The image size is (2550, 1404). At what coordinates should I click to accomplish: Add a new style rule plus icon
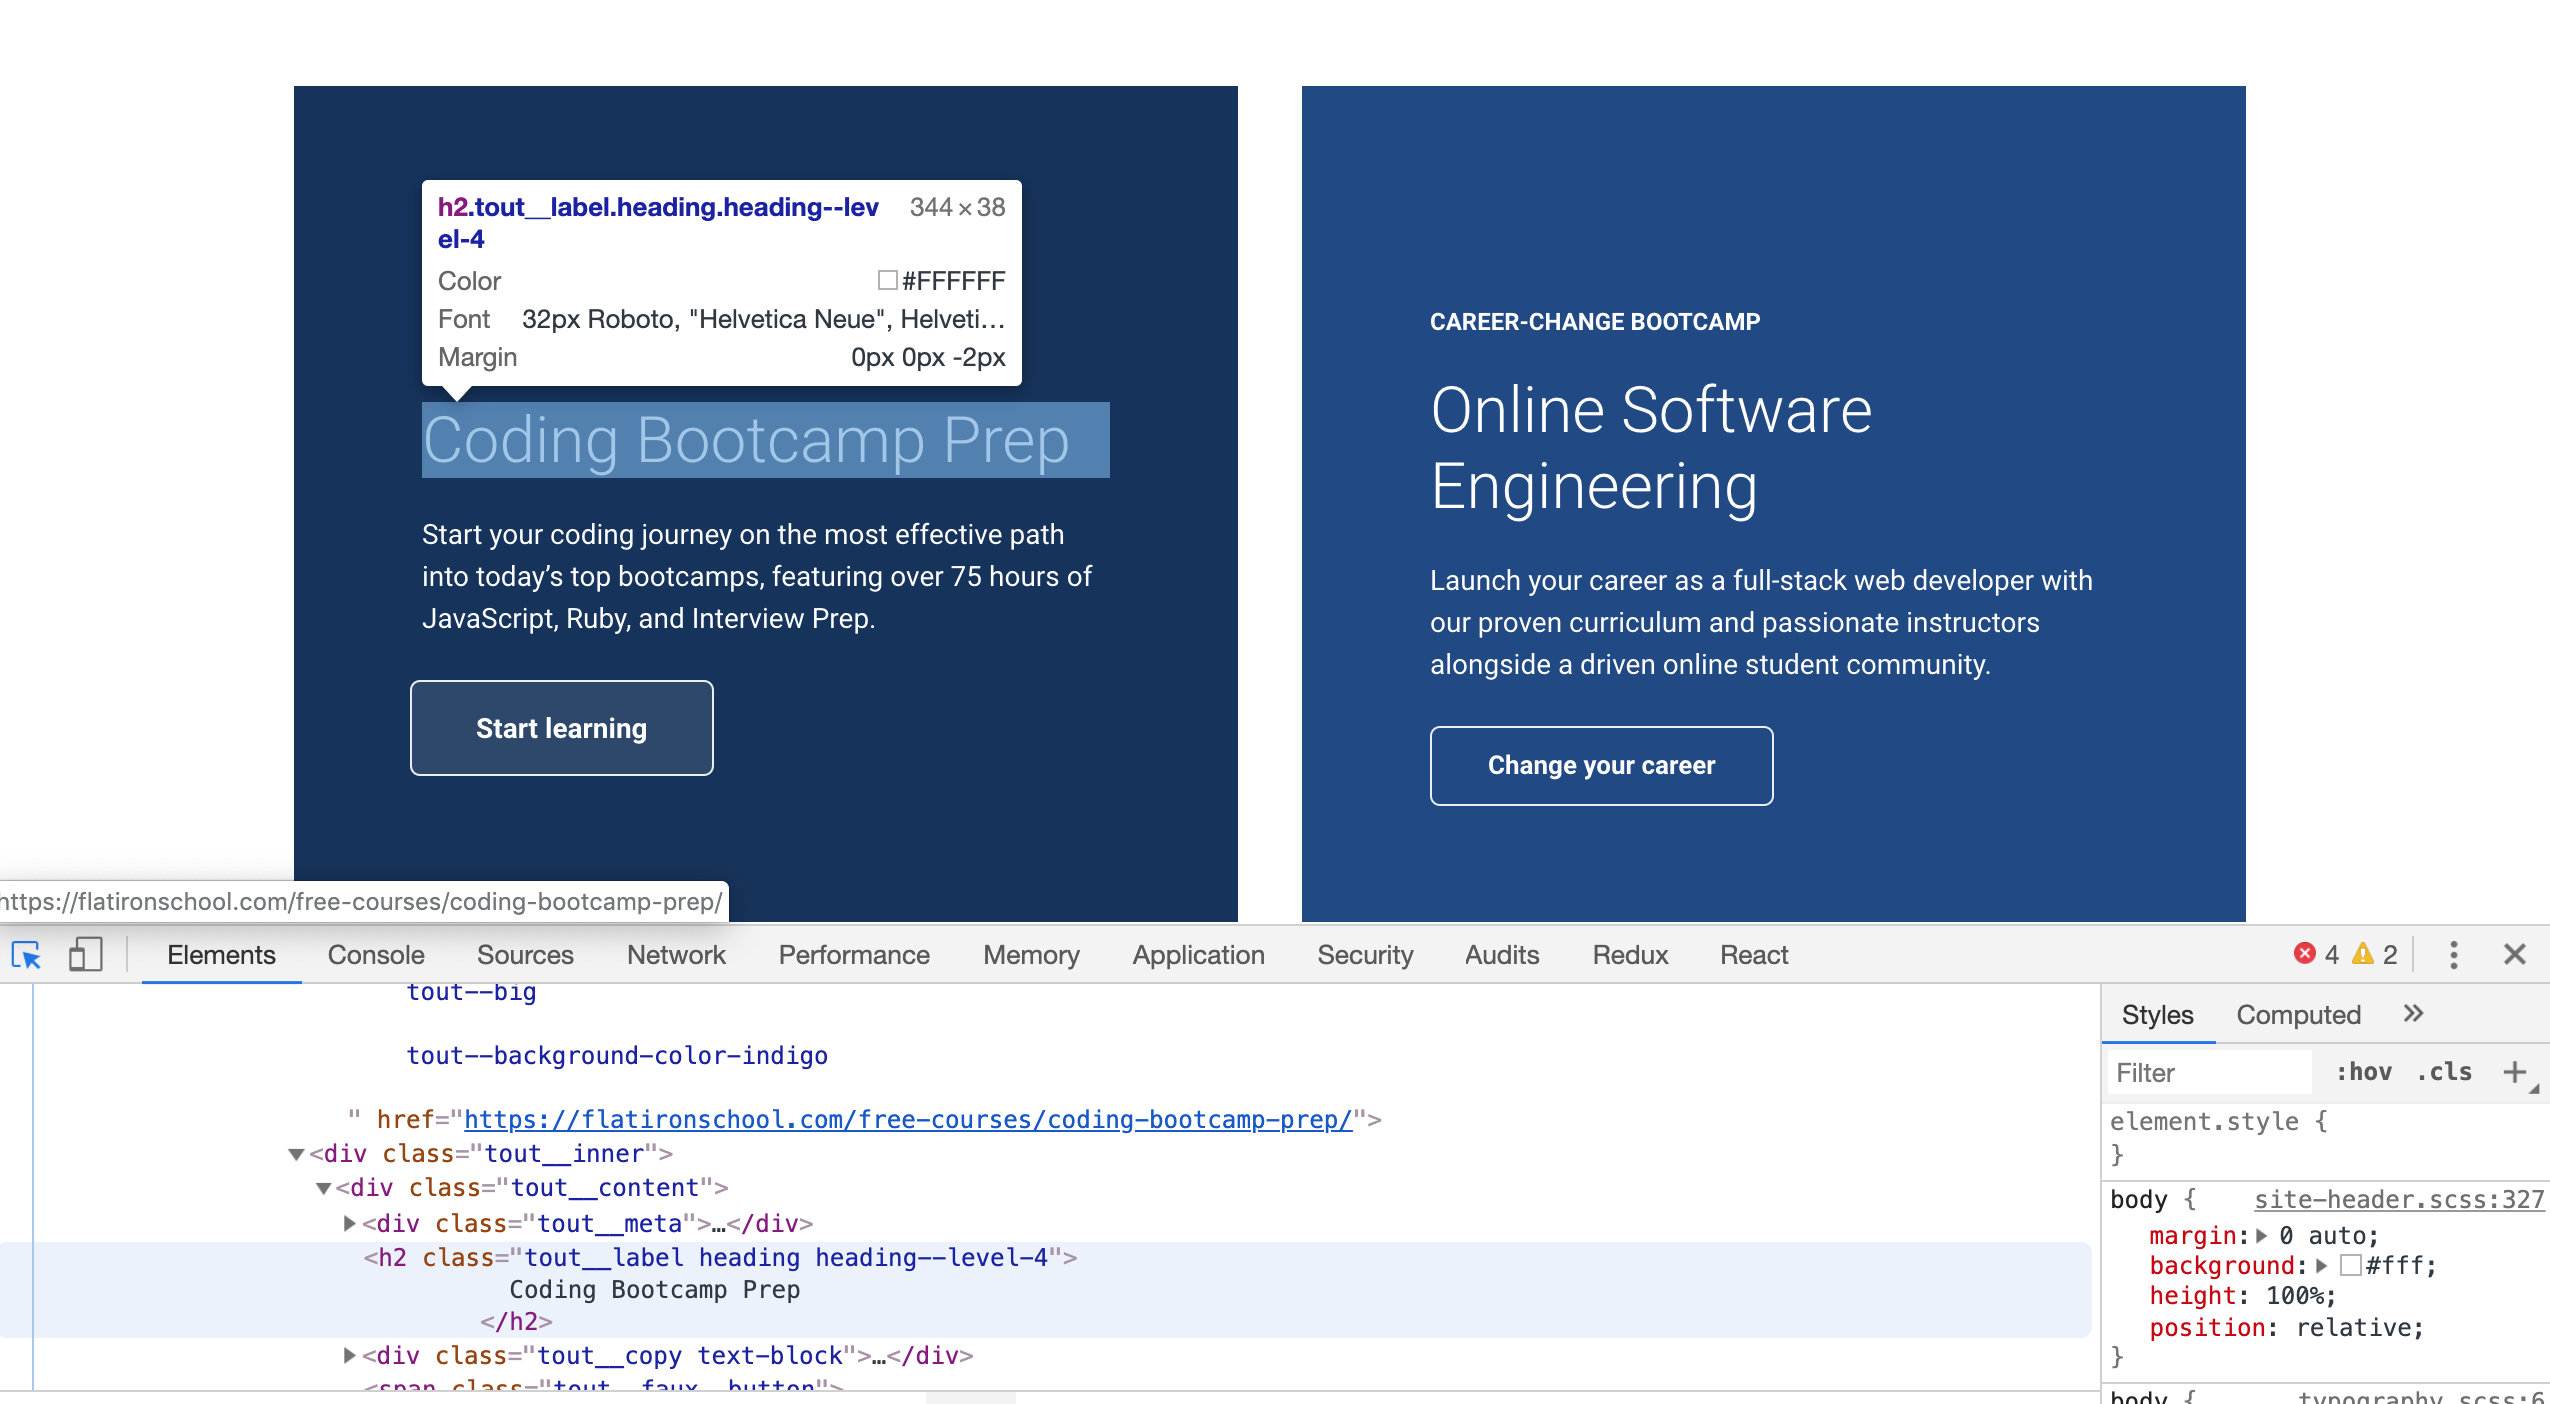pyautogui.click(x=2514, y=1072)
